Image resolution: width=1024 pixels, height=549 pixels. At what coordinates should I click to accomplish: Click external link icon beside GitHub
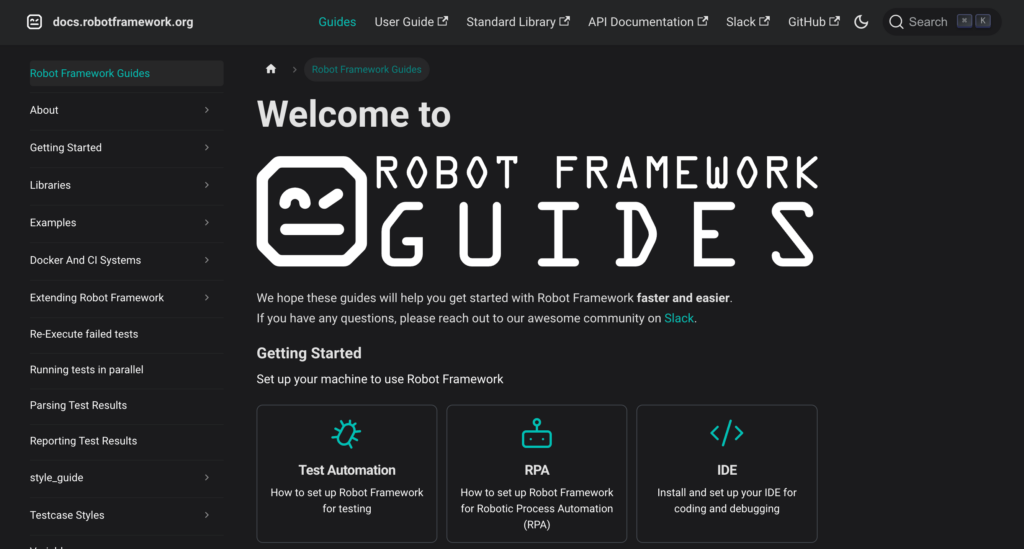835,21
